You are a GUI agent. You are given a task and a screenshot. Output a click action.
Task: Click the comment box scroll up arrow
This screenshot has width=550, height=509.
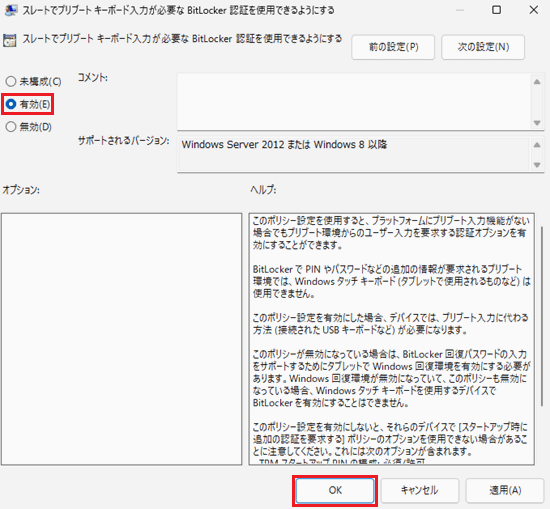pos(537,82)
